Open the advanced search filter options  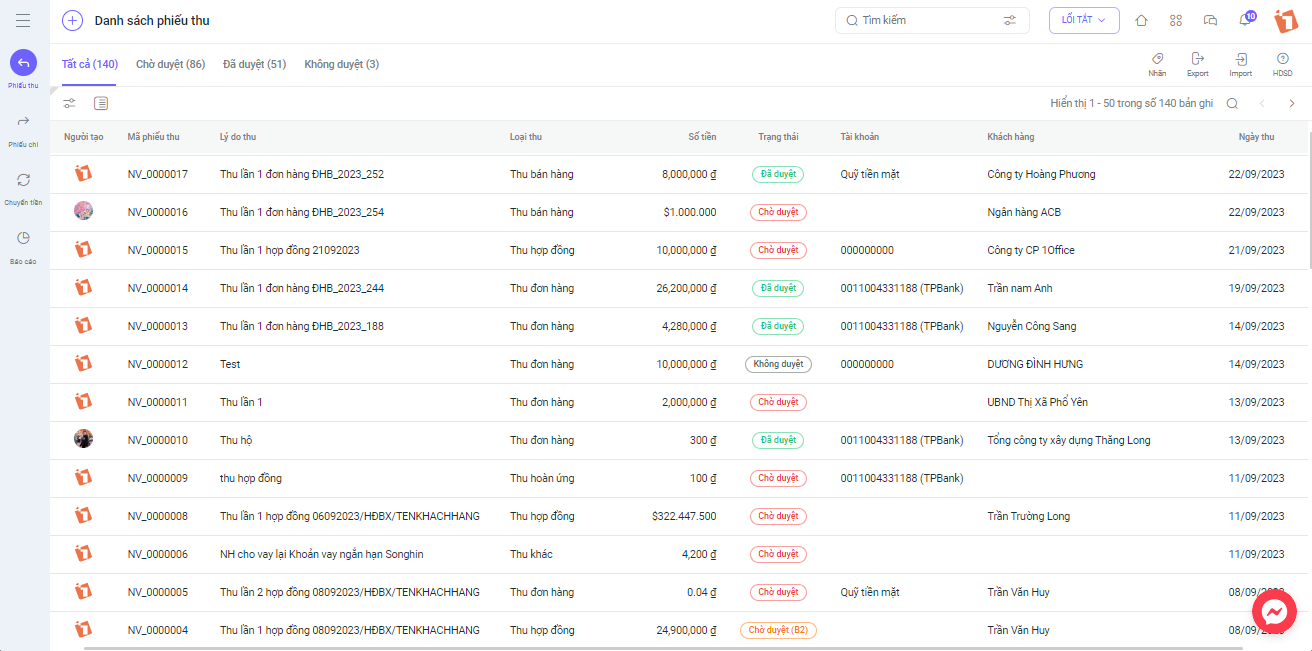click(1010, 20)
